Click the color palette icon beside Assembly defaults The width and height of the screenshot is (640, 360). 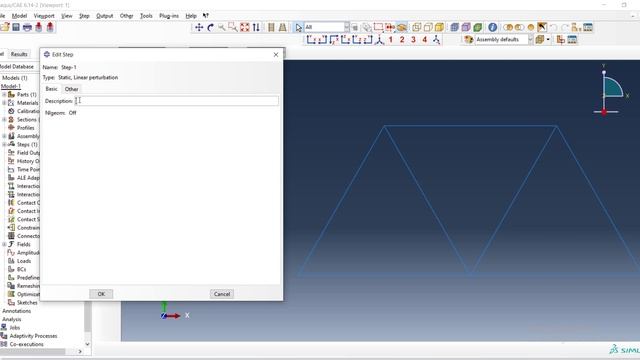pos(469,40)
